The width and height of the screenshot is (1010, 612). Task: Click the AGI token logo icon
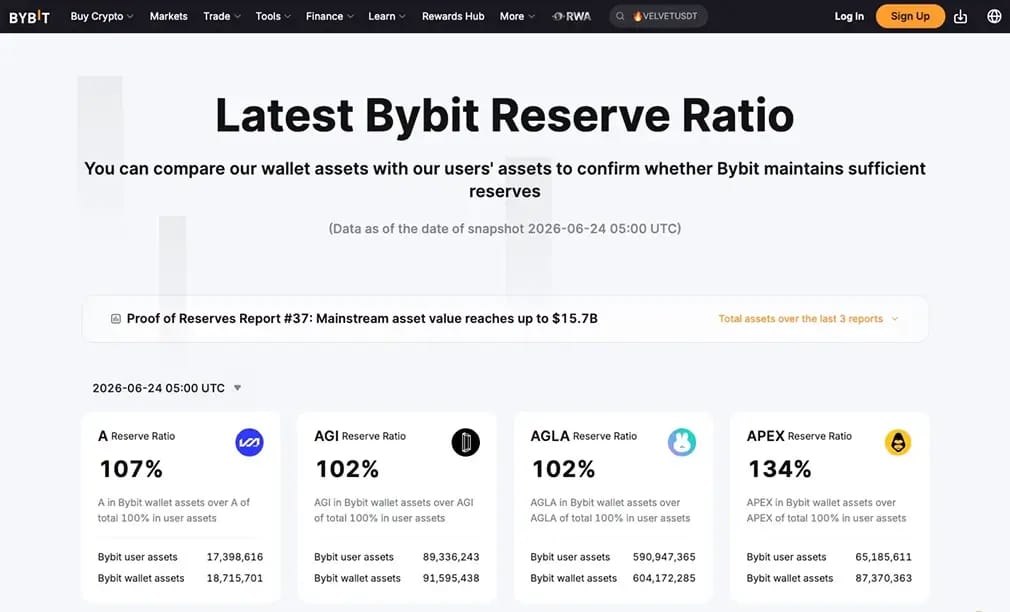(x=466, y=443)
